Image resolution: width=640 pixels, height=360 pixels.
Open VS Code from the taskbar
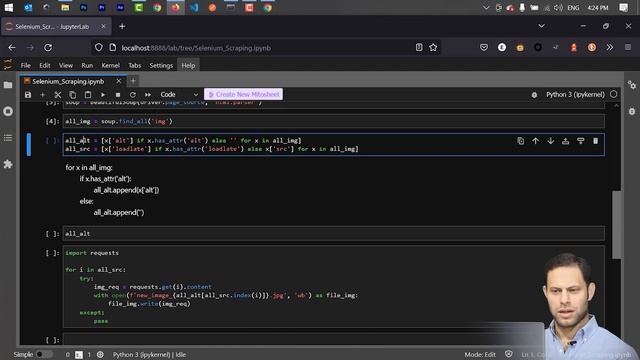click(194, 7)
